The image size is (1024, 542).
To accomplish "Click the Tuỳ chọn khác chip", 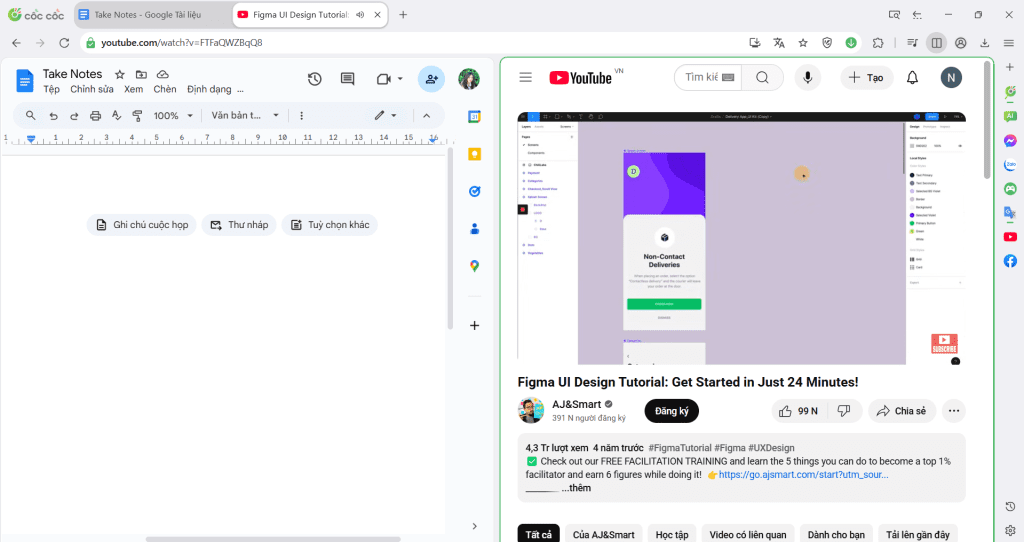I will coord(330,225).
